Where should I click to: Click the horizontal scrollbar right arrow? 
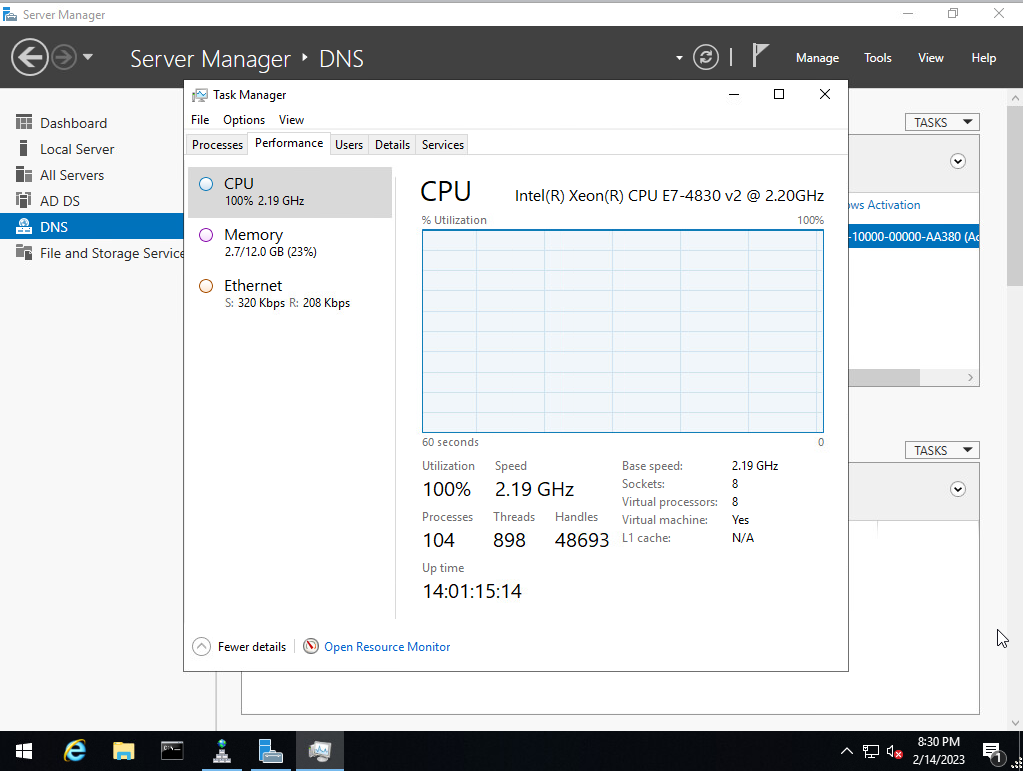pyautogui.click(x=970, y=378)
